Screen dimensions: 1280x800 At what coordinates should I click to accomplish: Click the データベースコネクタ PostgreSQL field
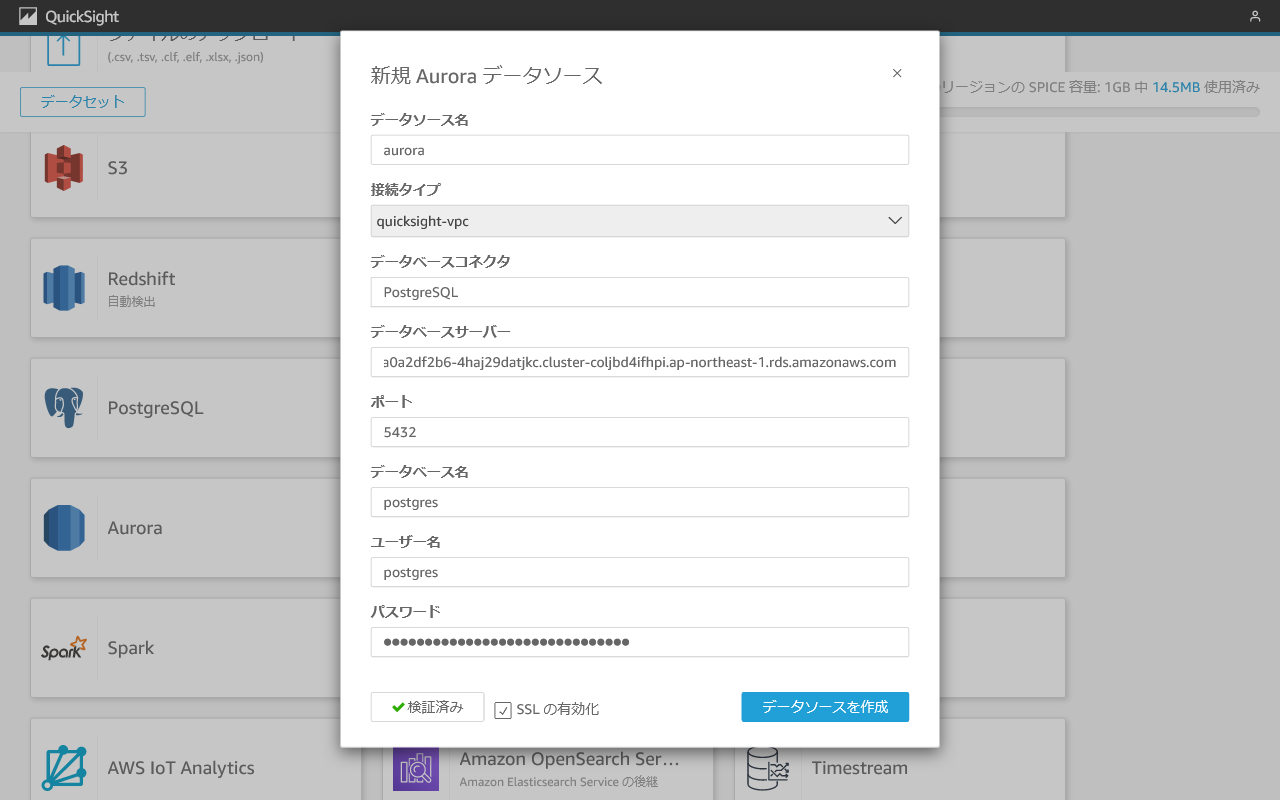pyautogui.click(x=640, y=292)
